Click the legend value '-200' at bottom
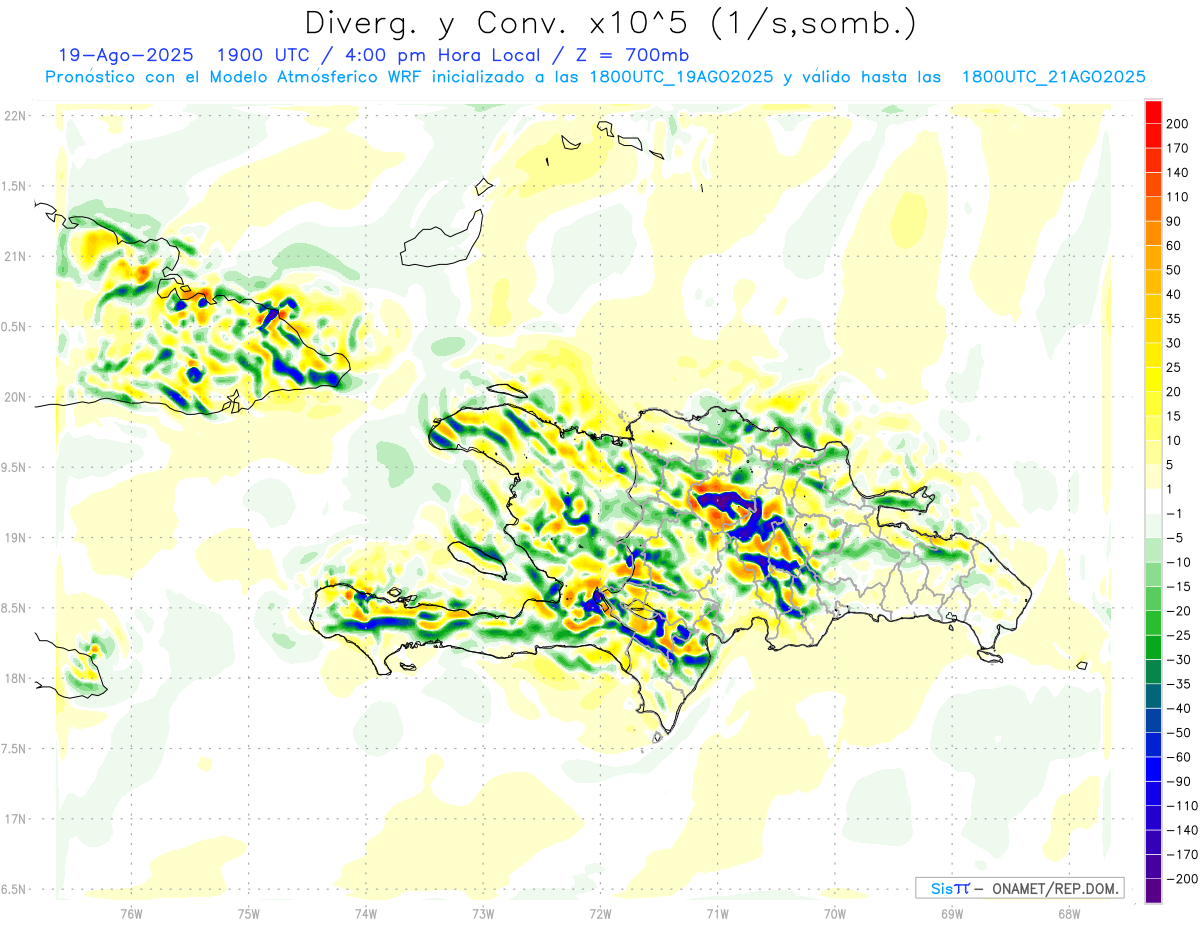 tap(1182, 879)
